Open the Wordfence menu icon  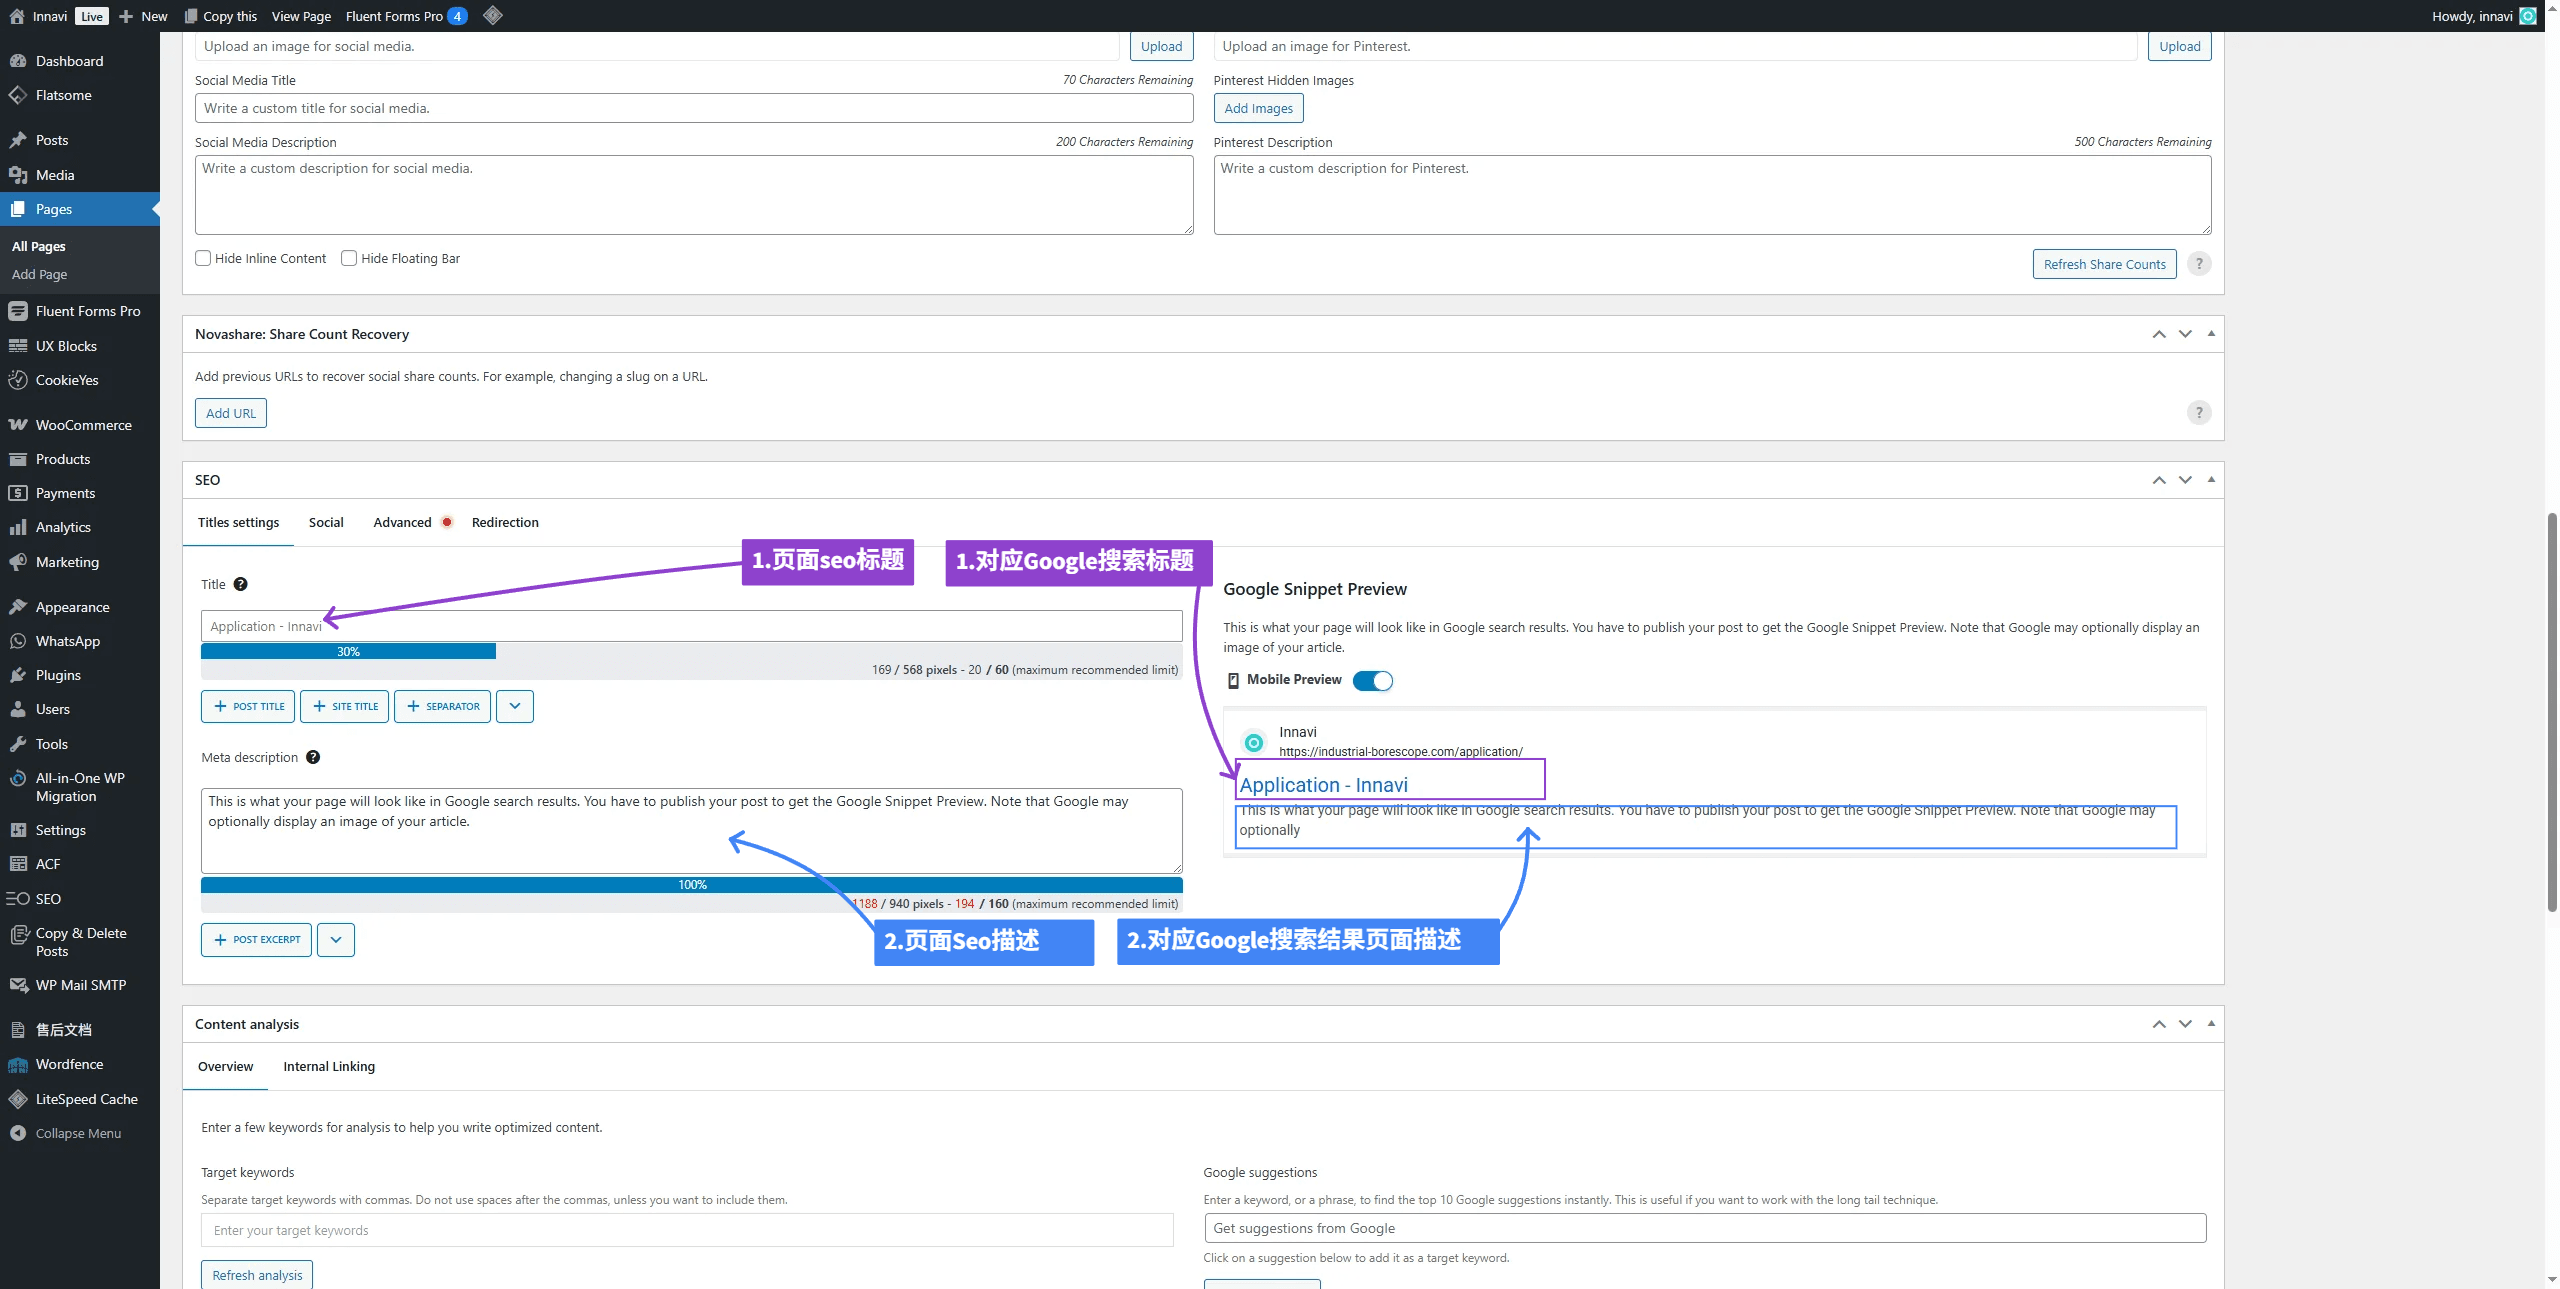18,1065
